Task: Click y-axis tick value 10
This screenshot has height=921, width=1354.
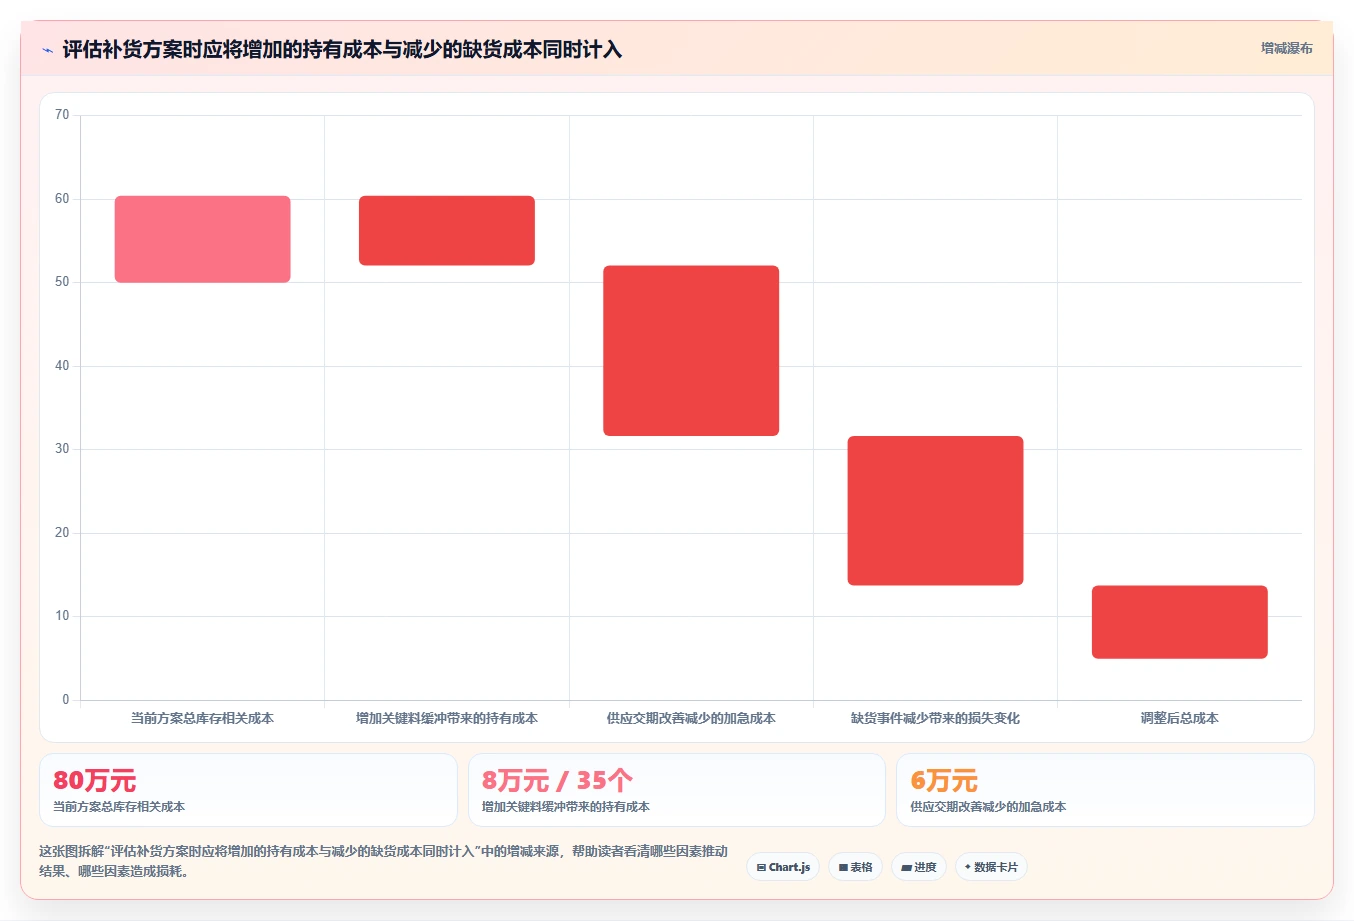Action: point(62,616)
